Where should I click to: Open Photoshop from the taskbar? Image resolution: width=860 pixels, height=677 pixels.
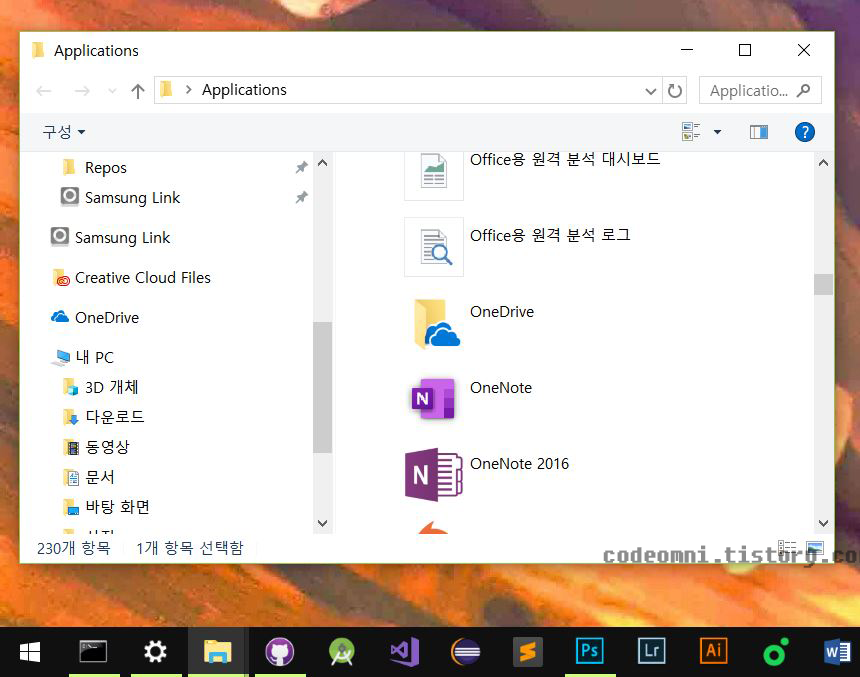(x=590, y=651)
